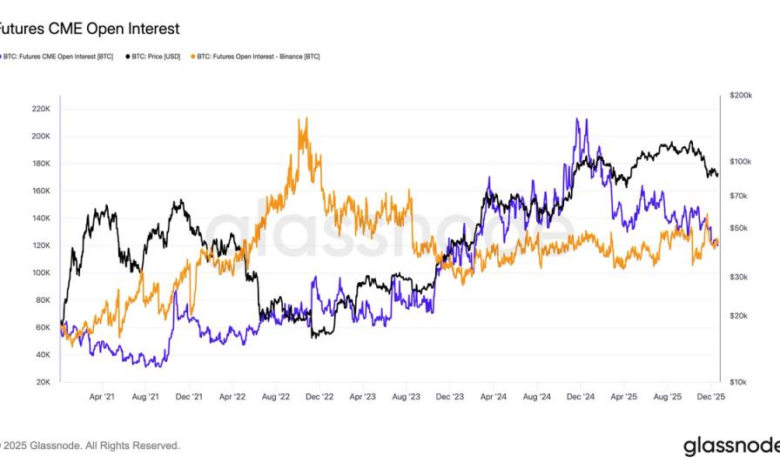Click the 120k open interest axis label
Viewport: 780px width, 470px height.
(x=41, y=245)
